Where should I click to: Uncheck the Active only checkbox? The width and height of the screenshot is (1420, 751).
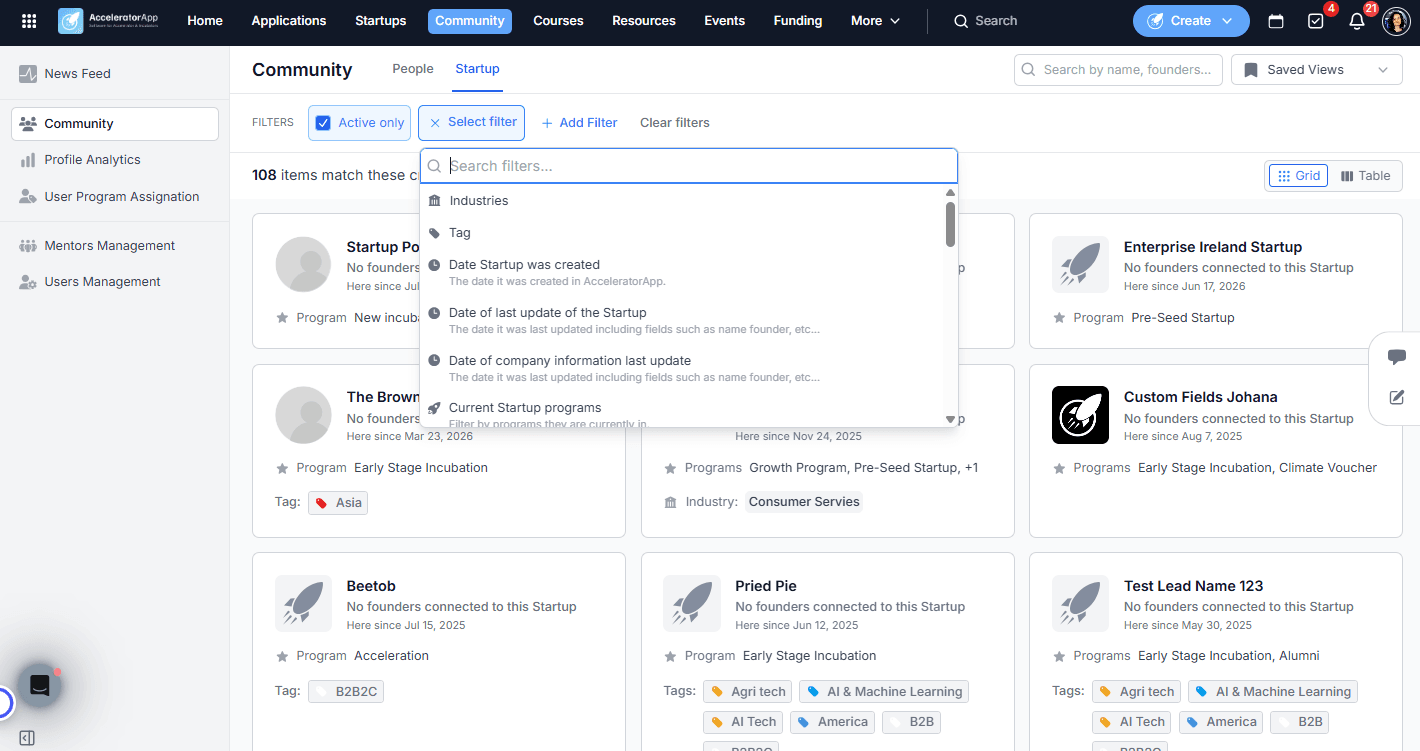tap(323, 123)
